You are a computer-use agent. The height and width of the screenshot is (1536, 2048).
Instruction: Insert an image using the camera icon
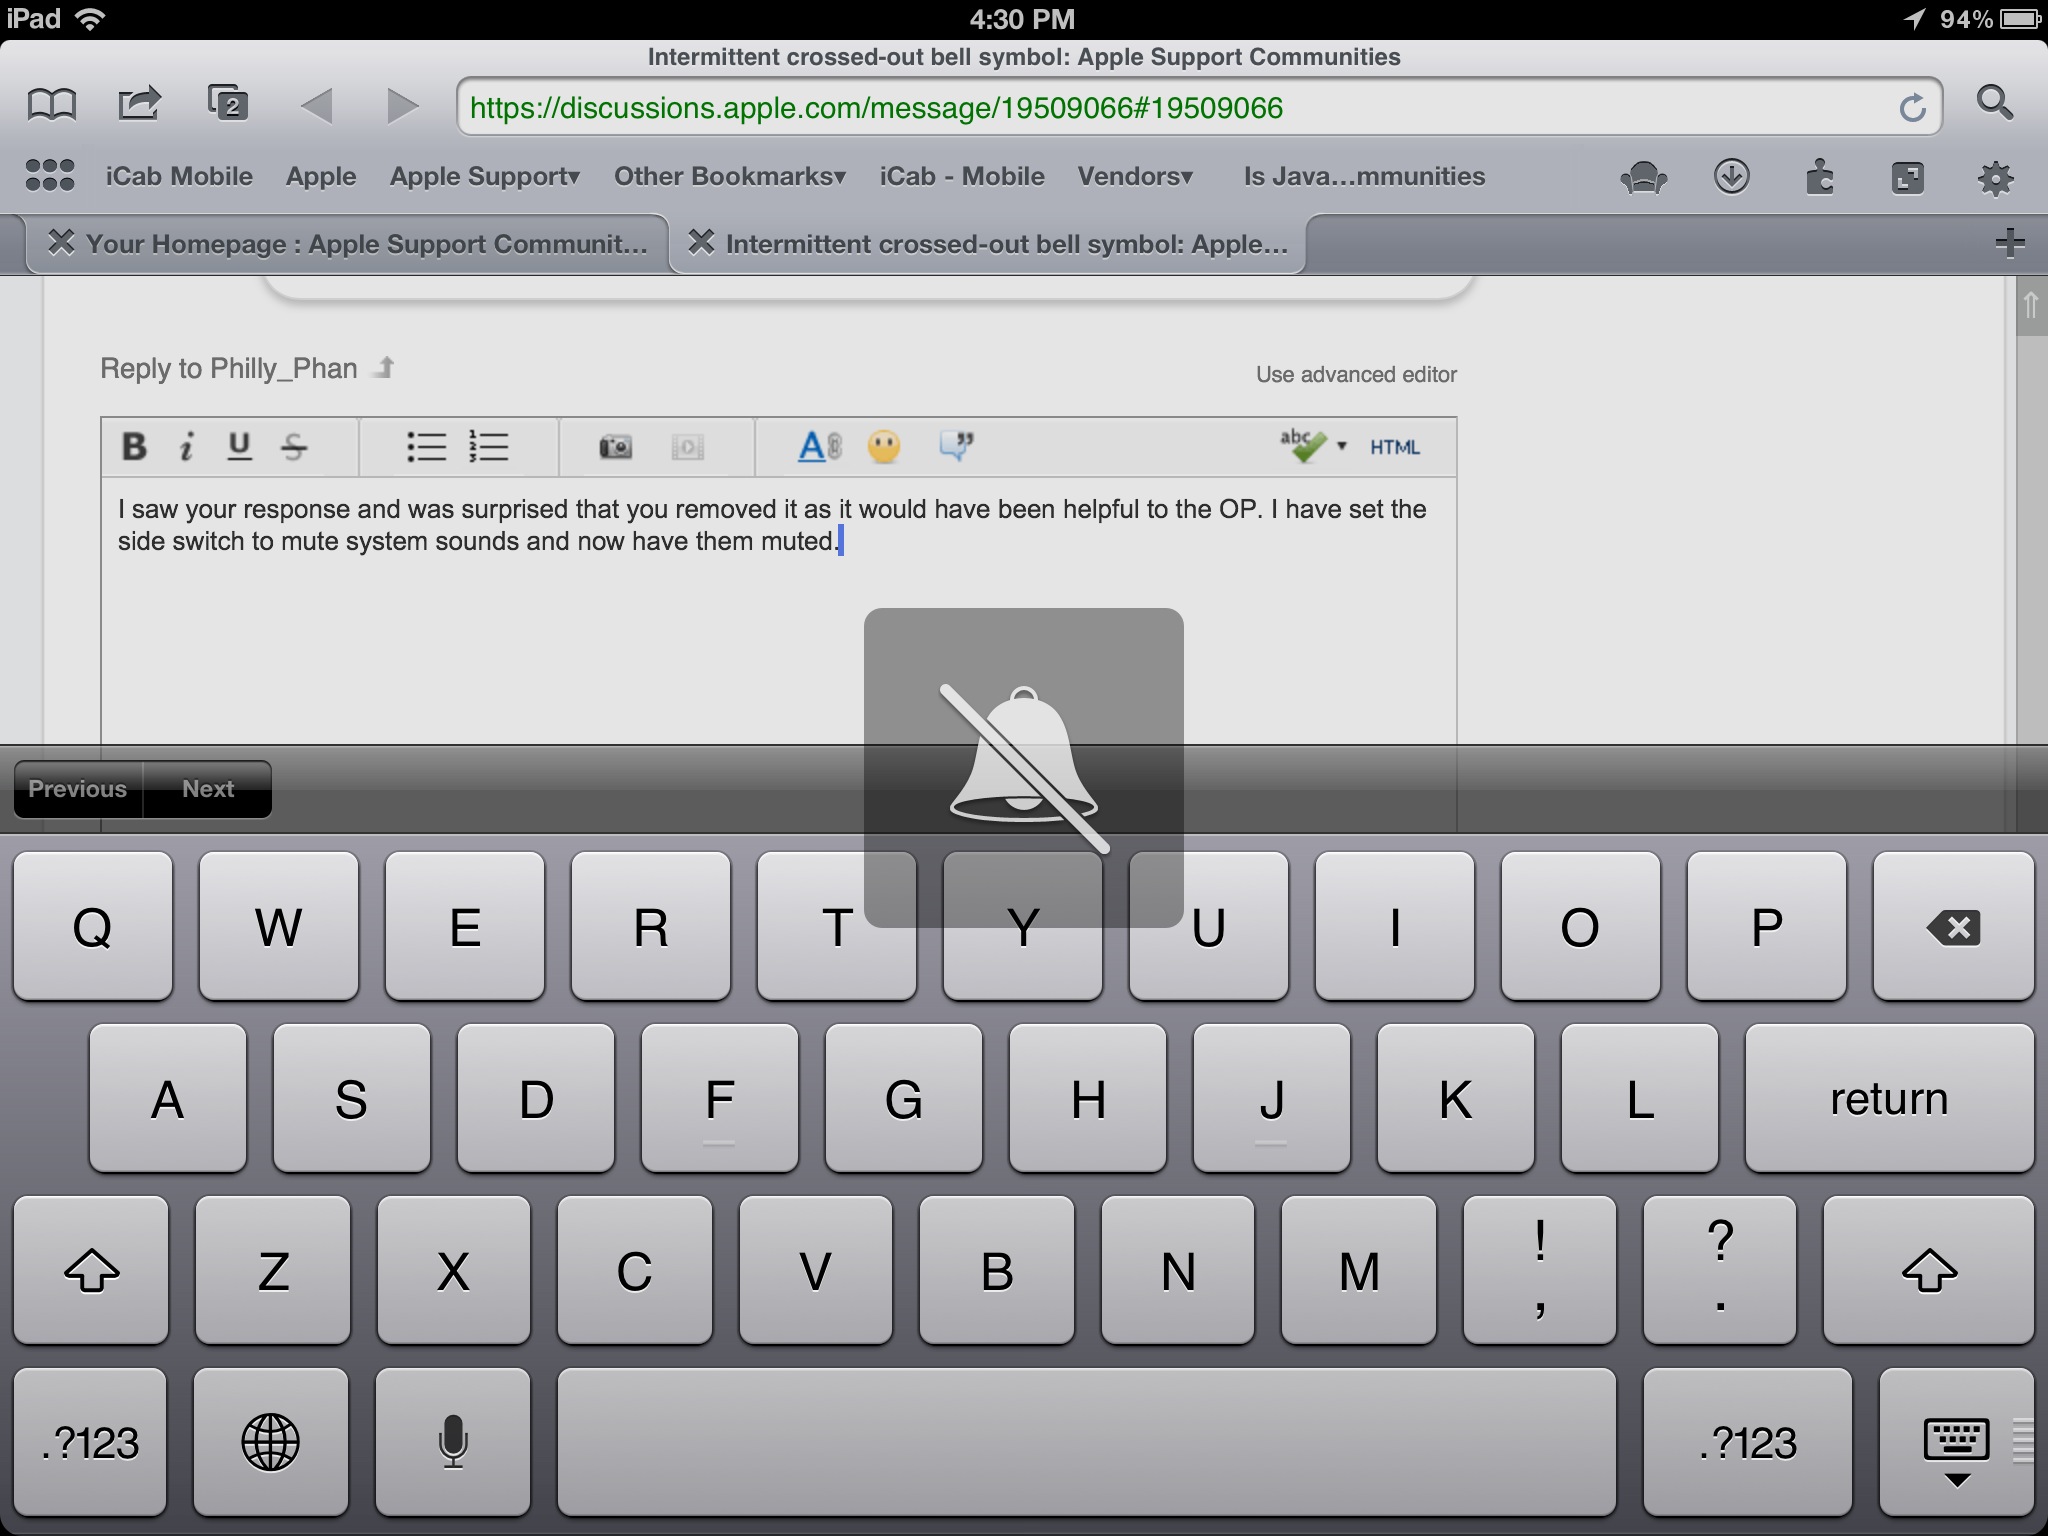[617, 447]
